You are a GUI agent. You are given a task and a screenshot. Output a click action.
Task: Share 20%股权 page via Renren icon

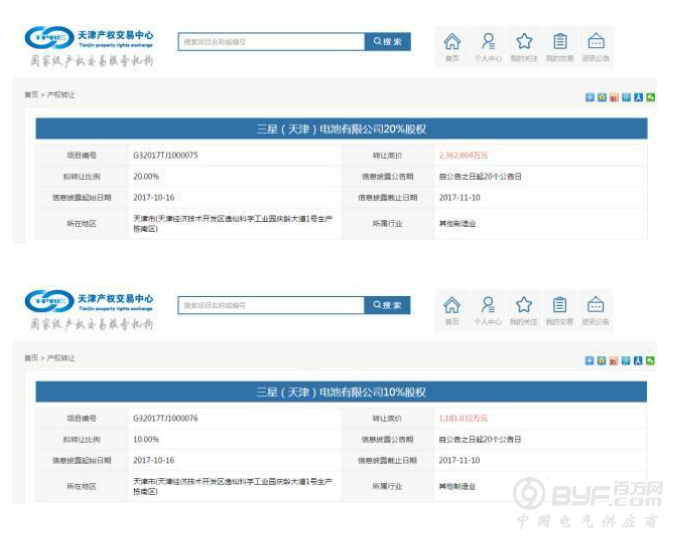tap(639, 97)
